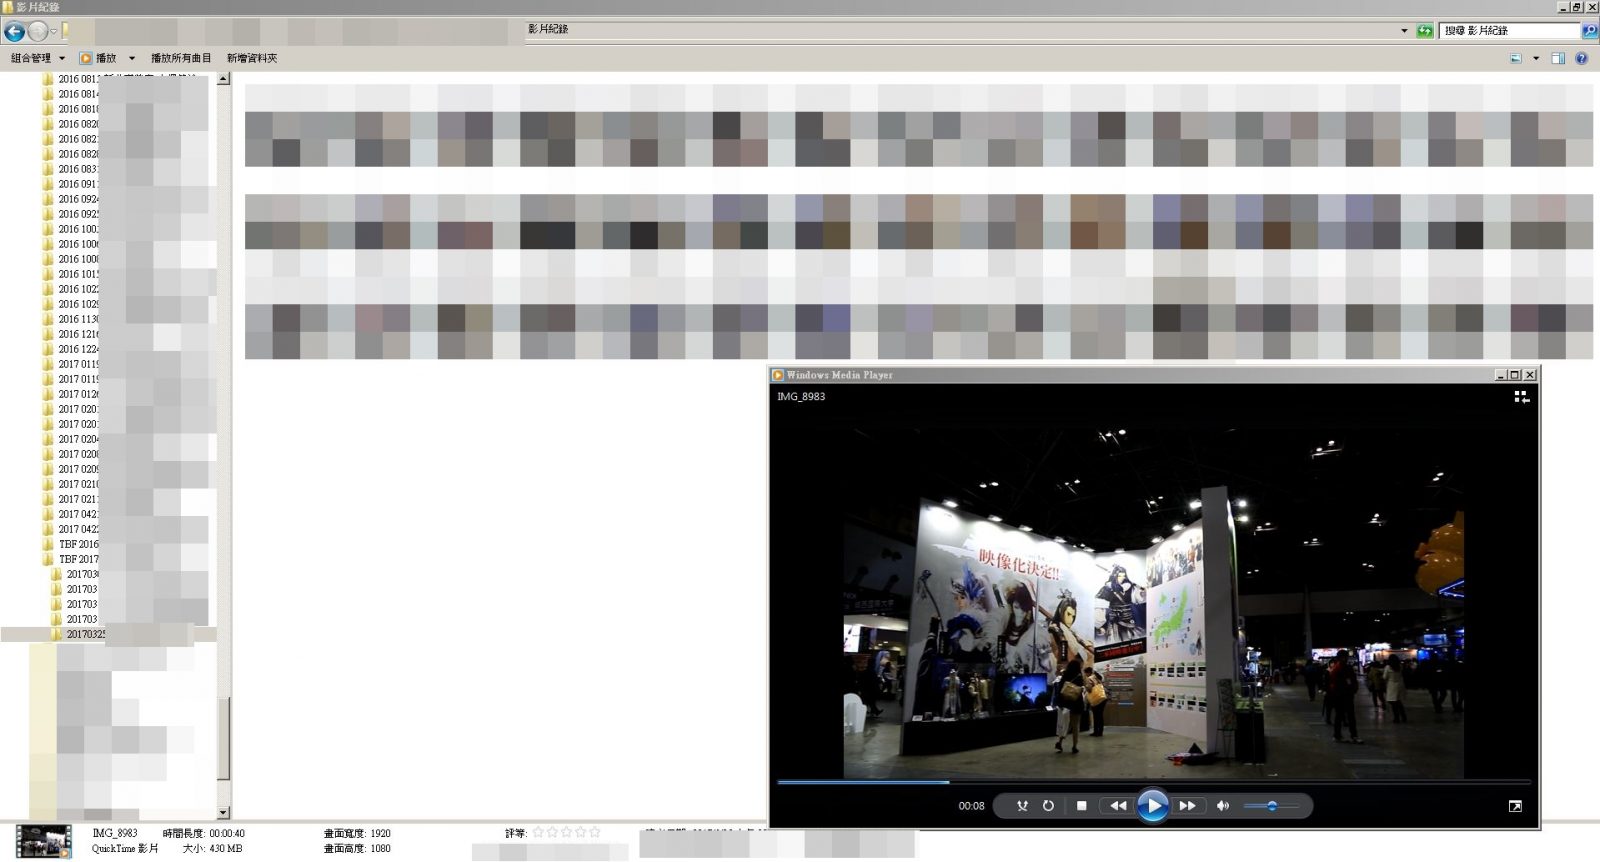This screenshot has height=862, width=1600.
Task: Click 新增資料夾 in the toolbar
Action: (252, 58)
